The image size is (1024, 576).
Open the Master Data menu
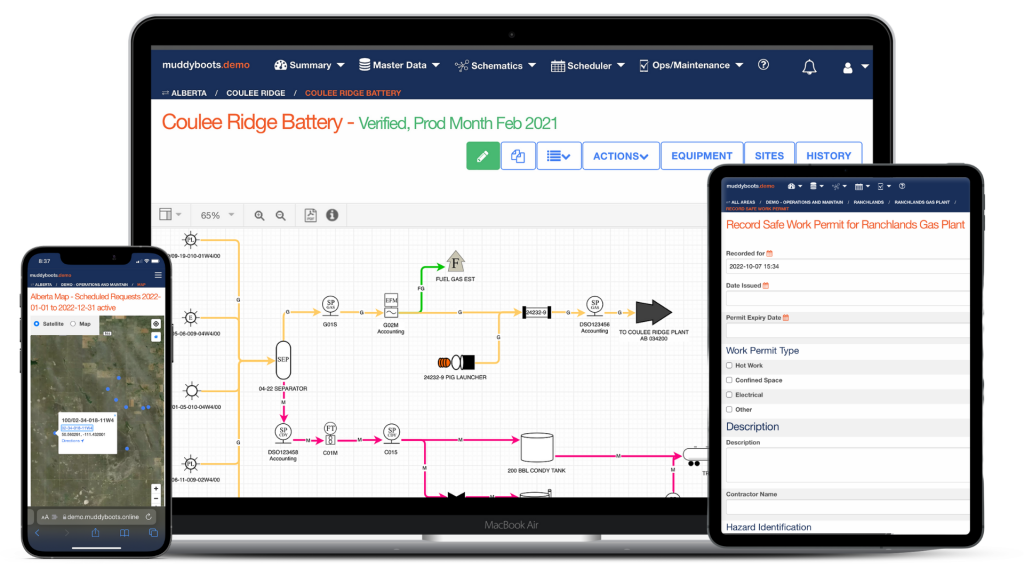click(399, 65)
